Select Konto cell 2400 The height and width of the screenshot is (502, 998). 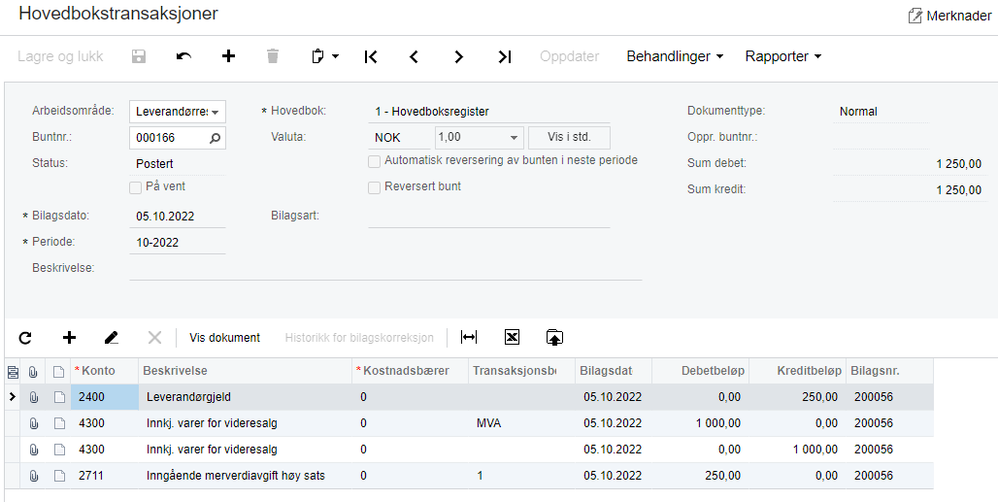(104, 397)
